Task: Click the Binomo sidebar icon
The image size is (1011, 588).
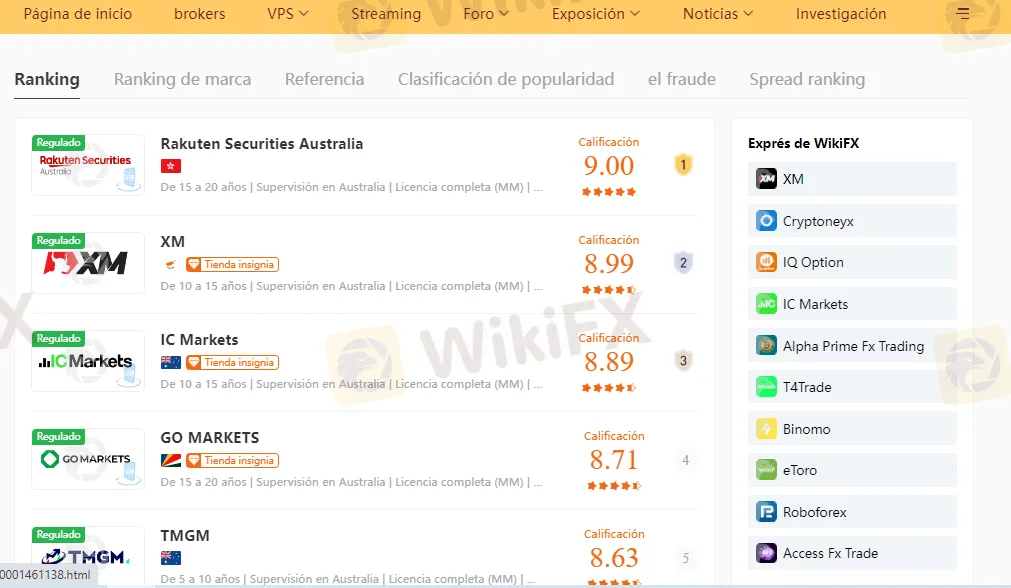Action: click(766, 429)
